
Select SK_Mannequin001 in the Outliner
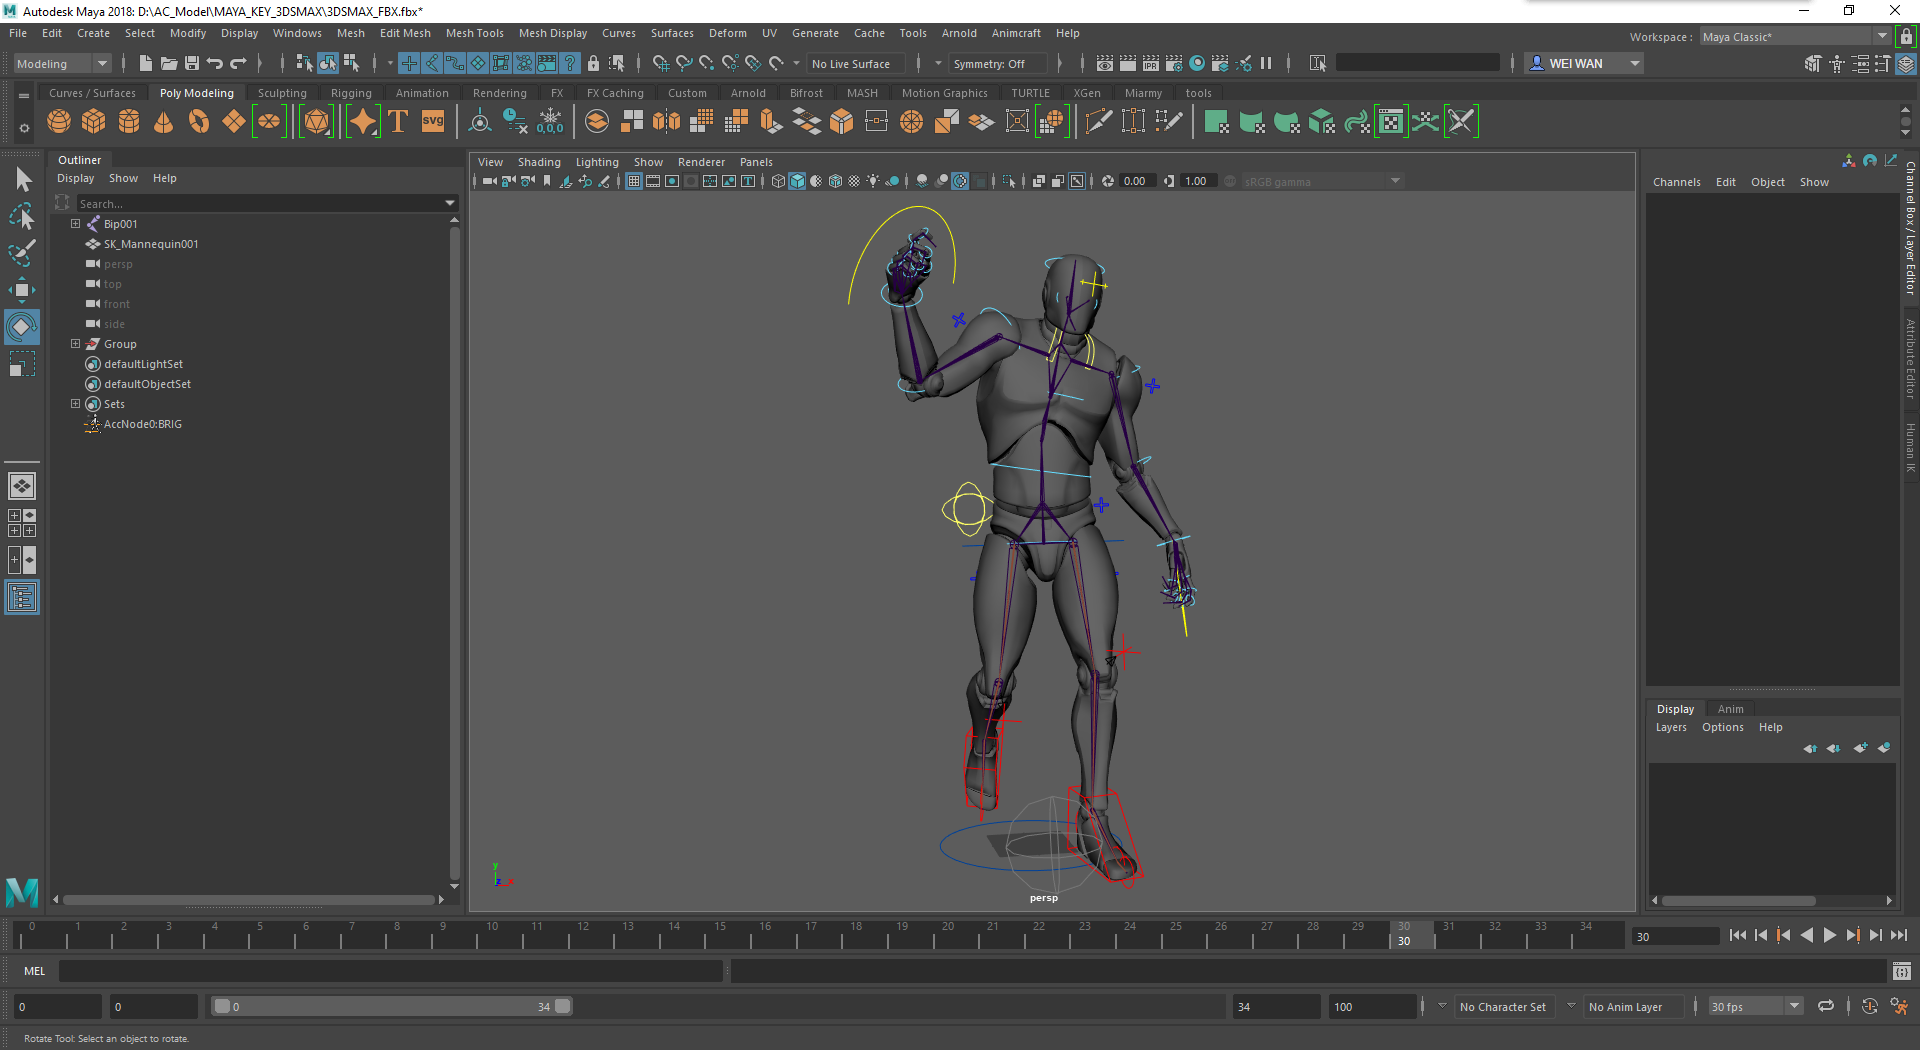[151, 244]
